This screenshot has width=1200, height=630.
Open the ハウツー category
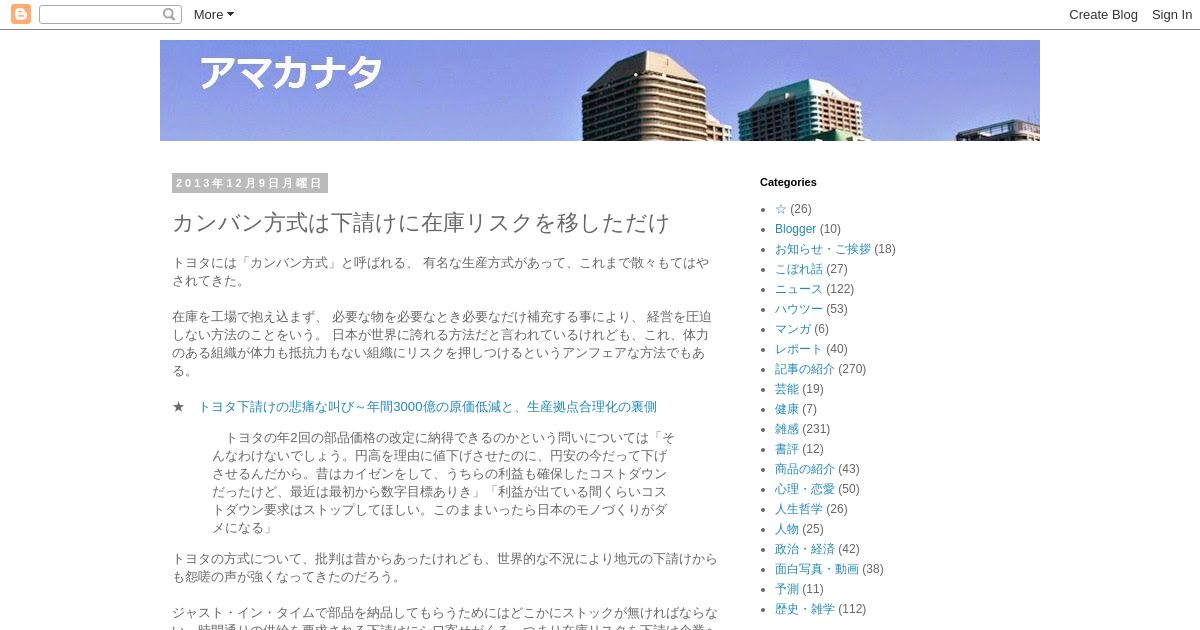point(799,309)
